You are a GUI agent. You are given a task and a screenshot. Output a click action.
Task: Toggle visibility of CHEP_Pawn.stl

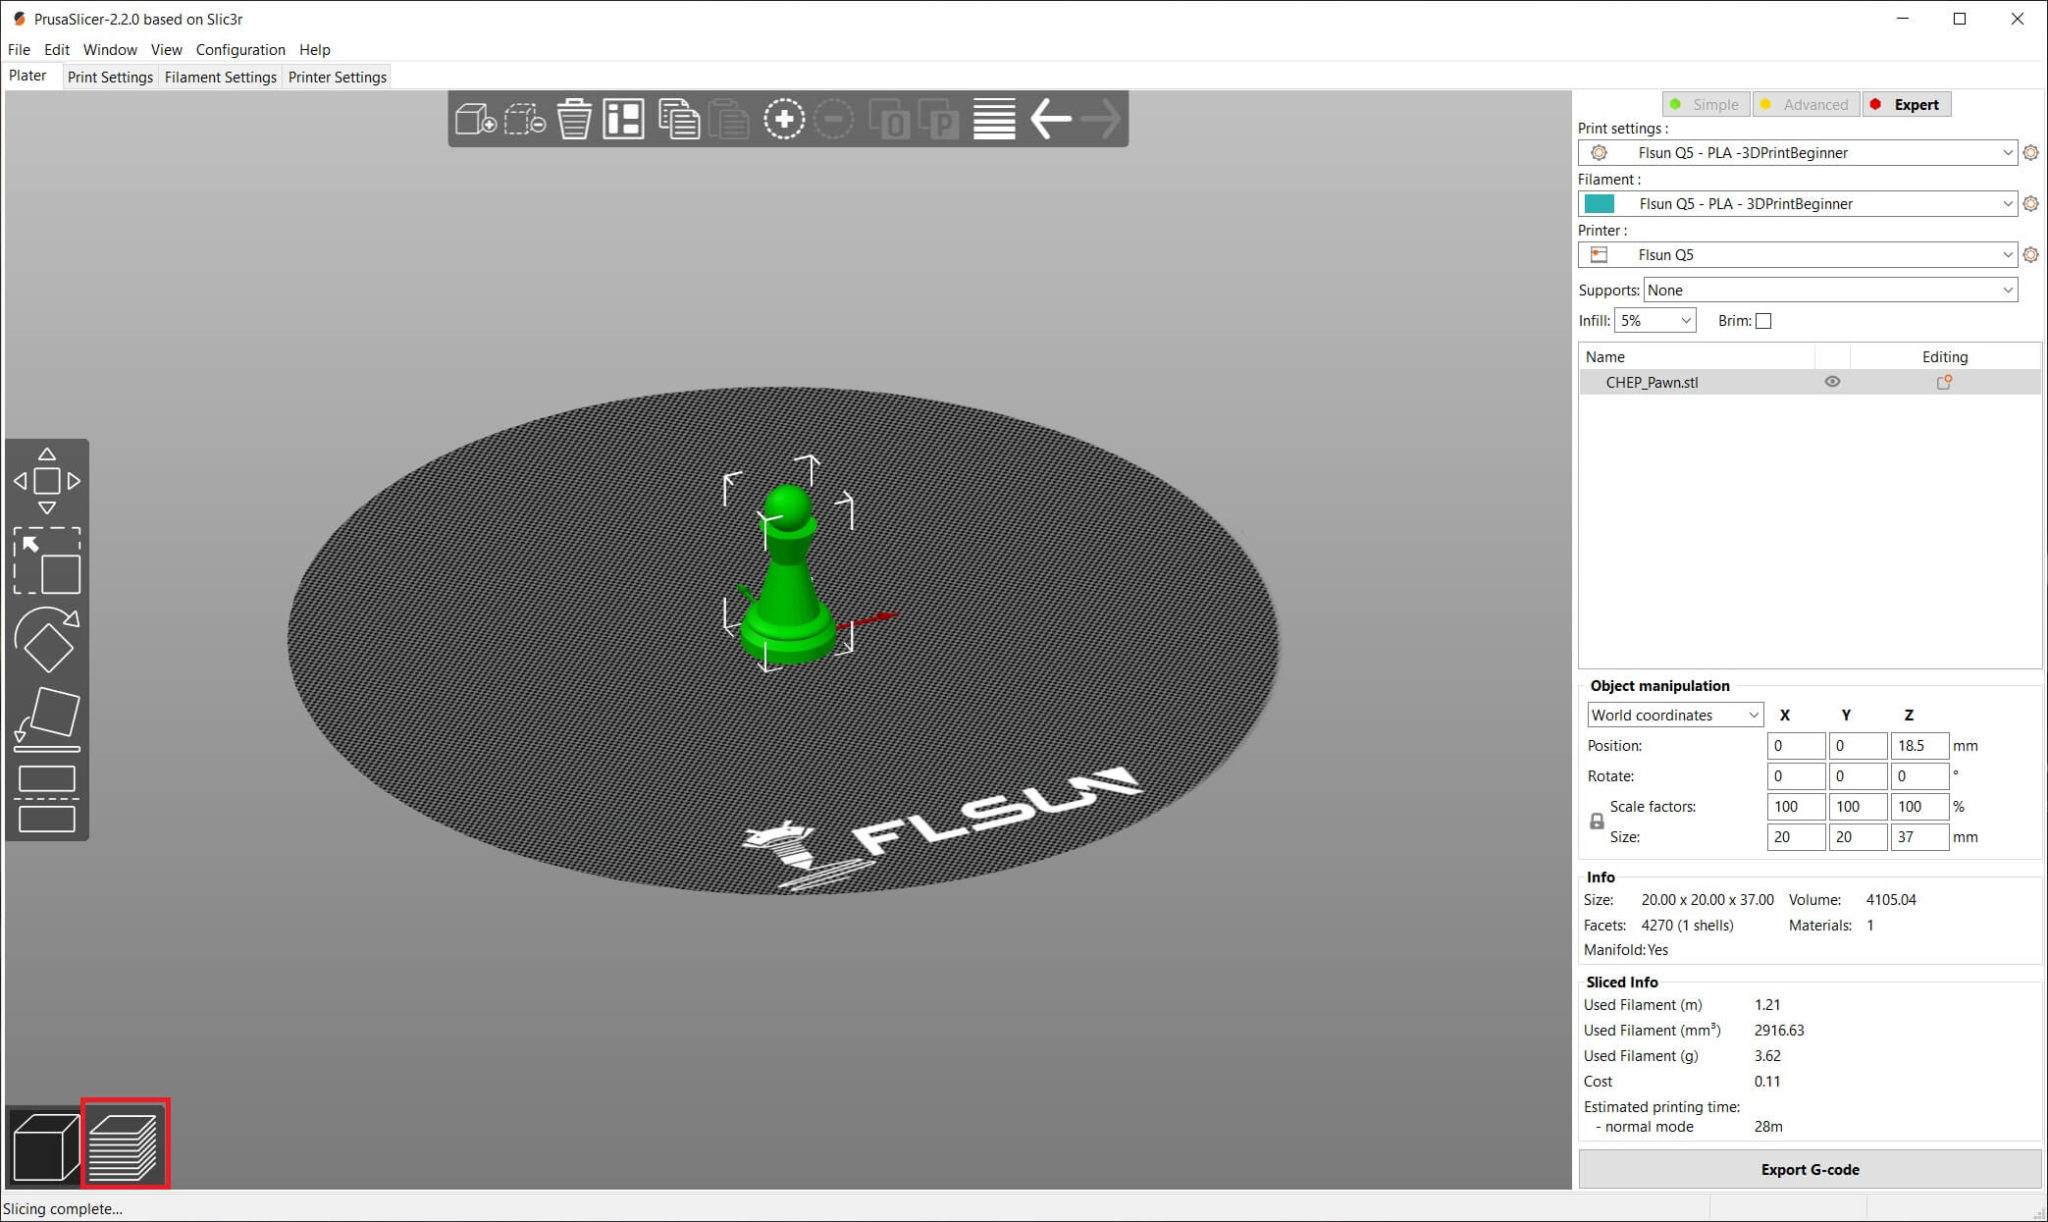[x=1832, y=381]
